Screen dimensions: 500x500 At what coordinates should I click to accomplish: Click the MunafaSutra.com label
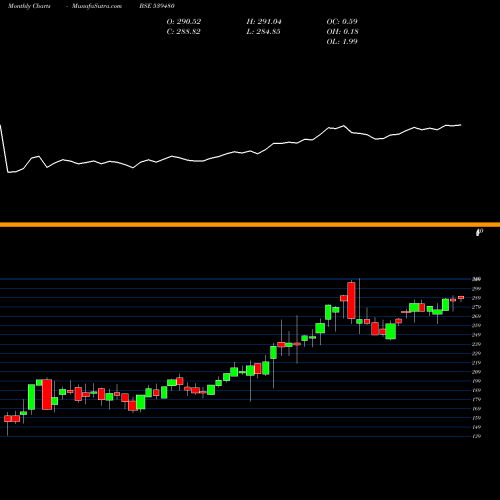(x=97, y=6)
